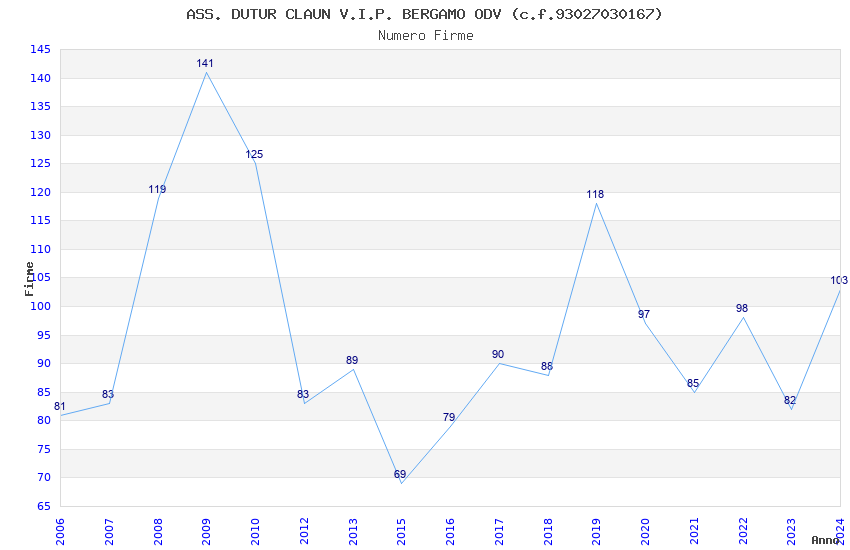Click the y-axis value 110

pyautogui.click(x=41, y=250)
